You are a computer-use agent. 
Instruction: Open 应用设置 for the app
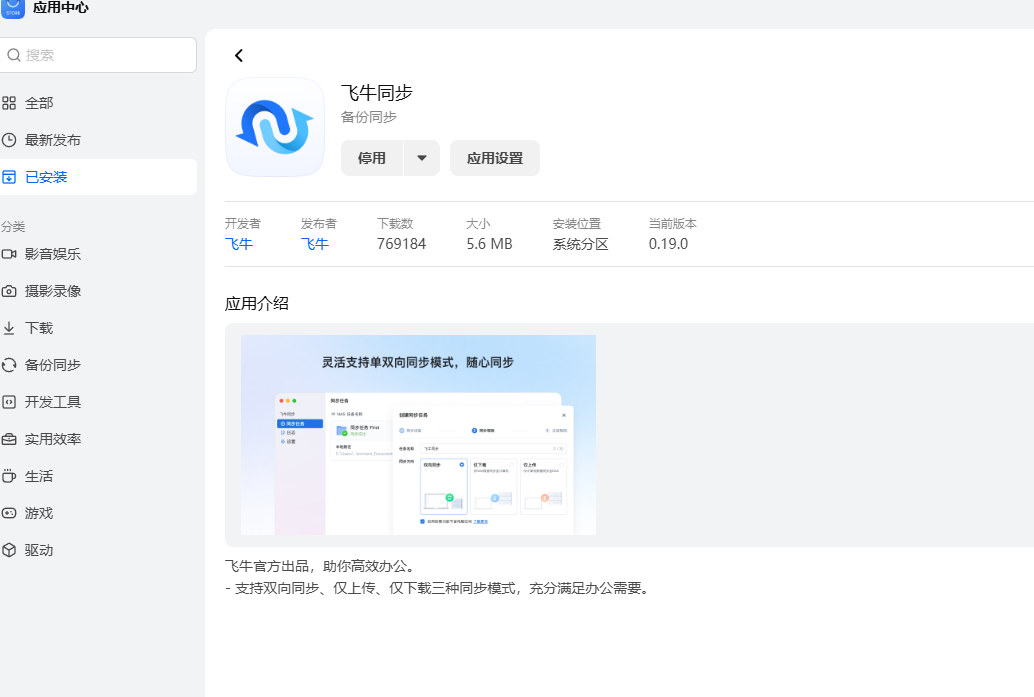(495, 158)
